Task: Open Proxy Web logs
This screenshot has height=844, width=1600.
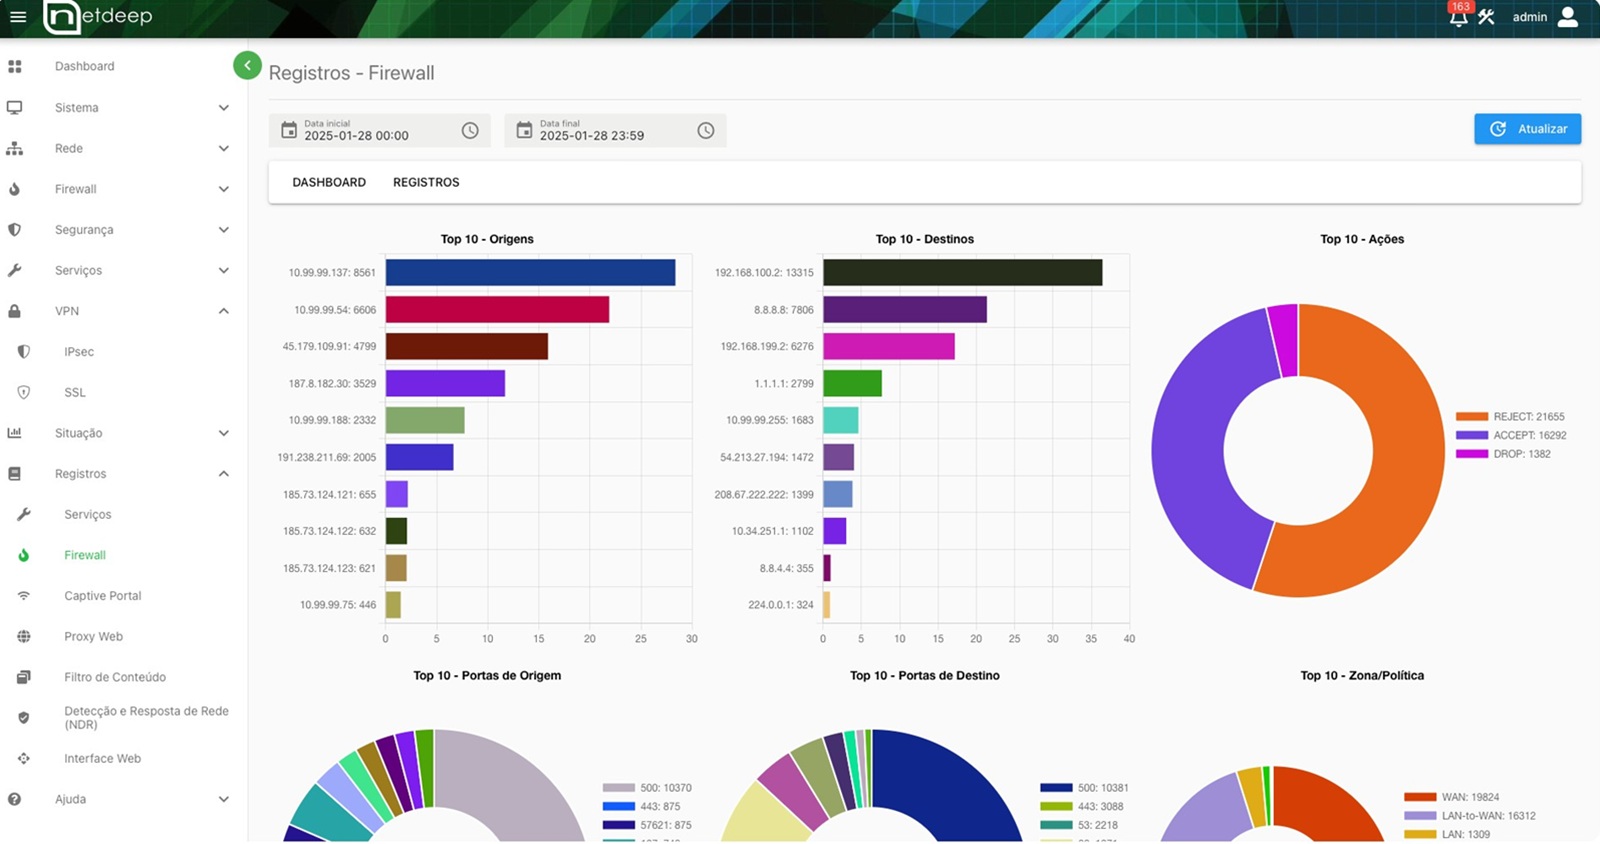Action: [x=94, y=636]
